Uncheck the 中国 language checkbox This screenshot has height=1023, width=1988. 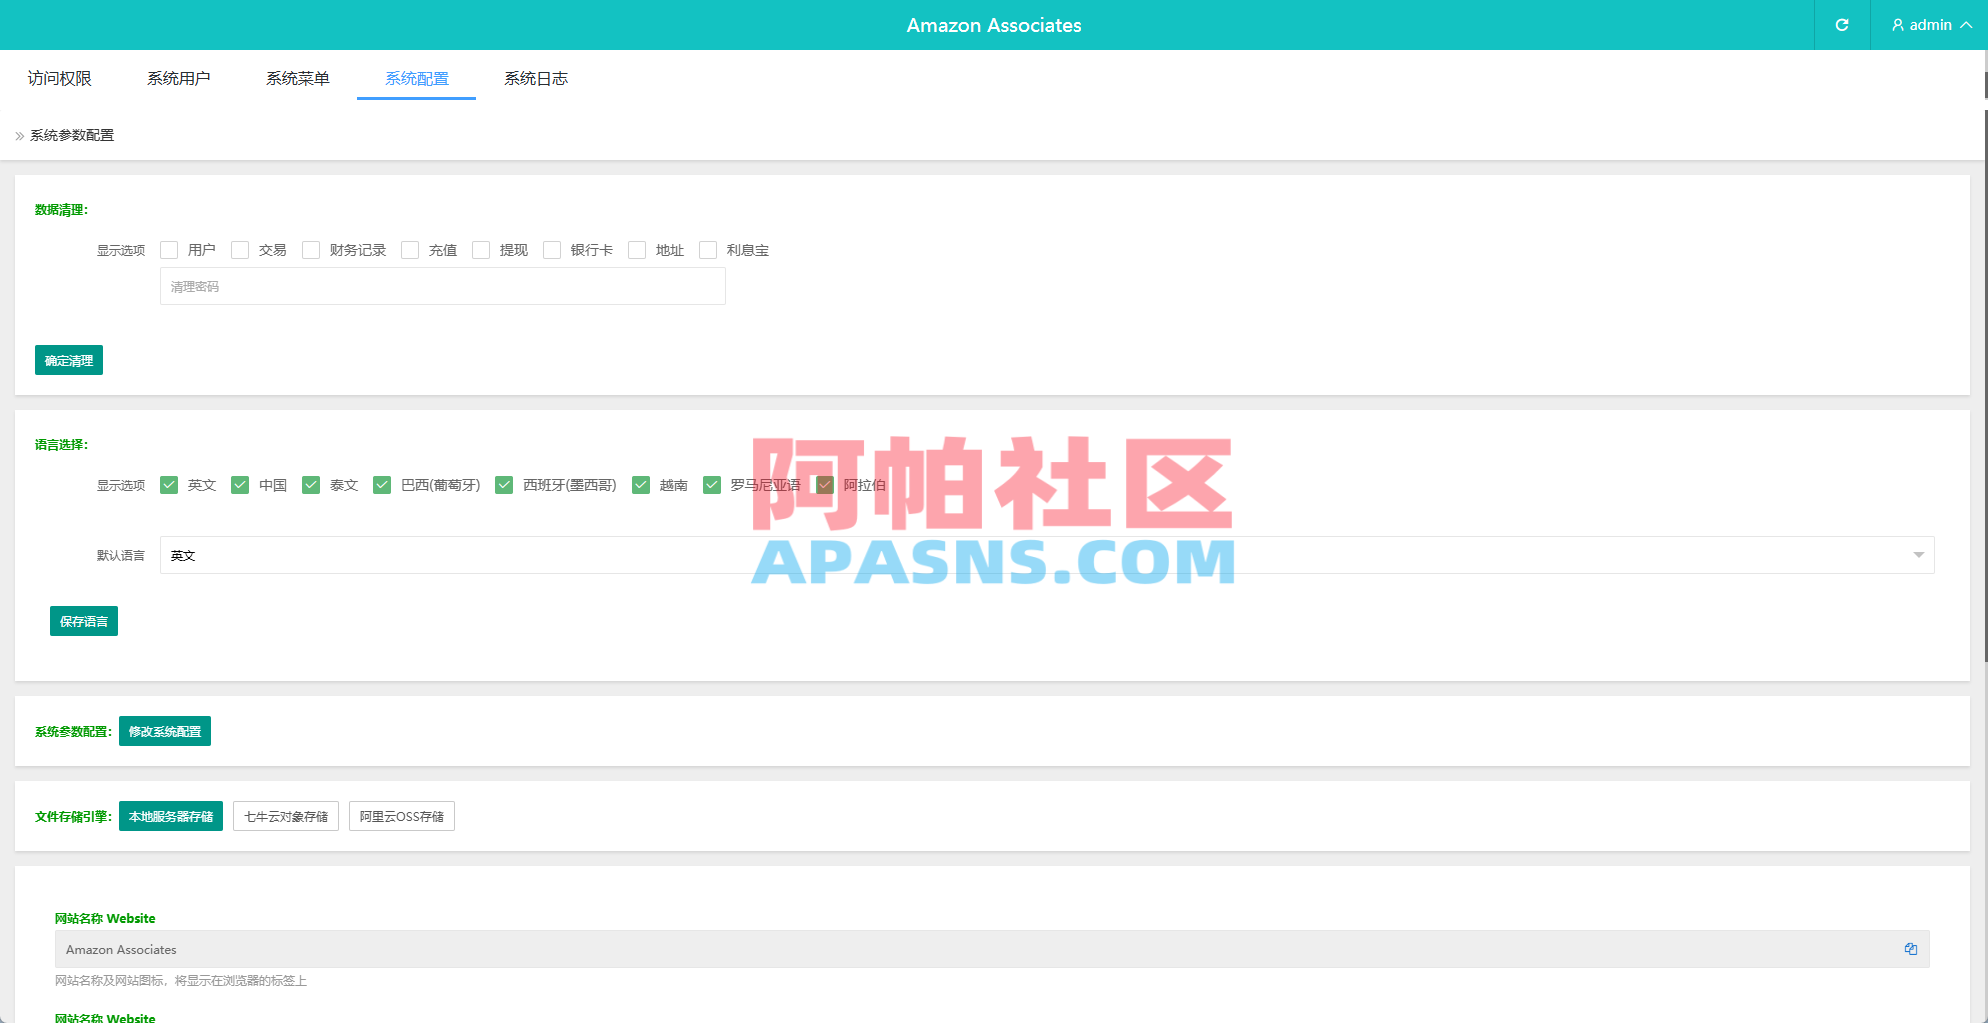tap(240, 485)
